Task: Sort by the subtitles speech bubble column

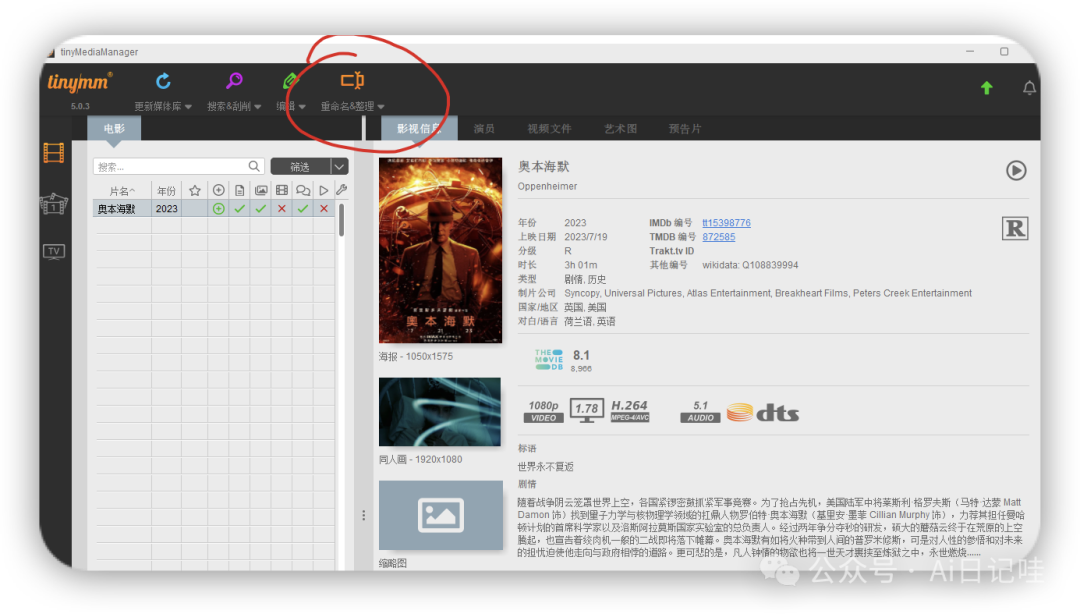Action: point(303,190)
